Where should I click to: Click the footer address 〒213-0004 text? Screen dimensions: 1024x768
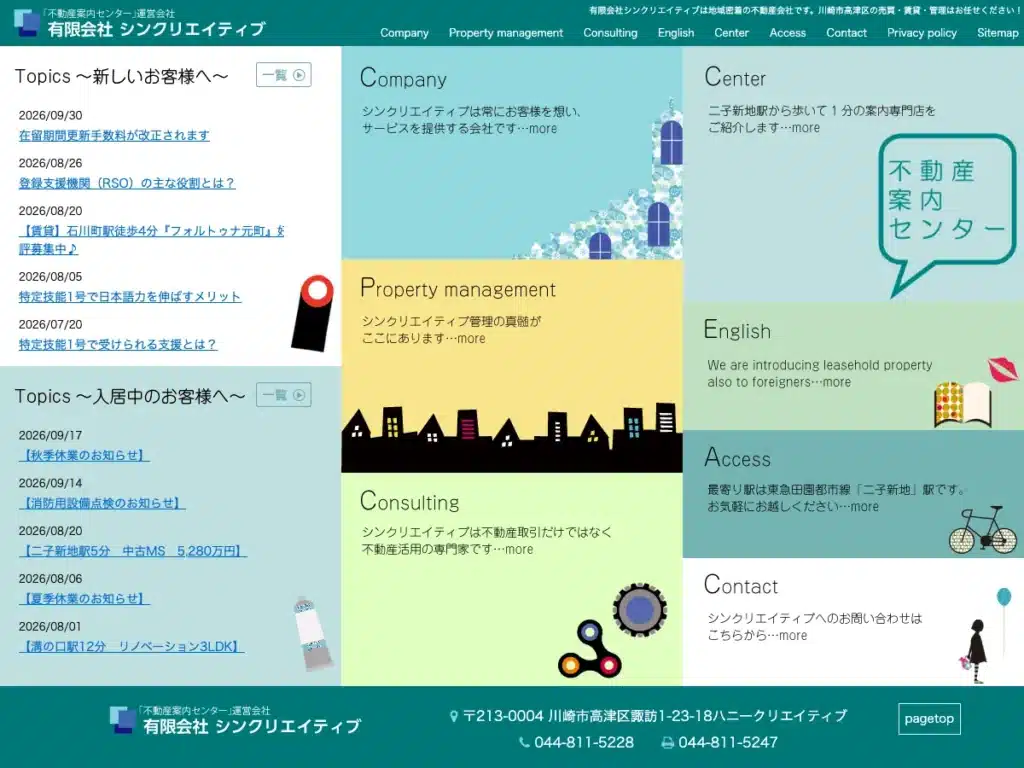click(x=655, y=716)
